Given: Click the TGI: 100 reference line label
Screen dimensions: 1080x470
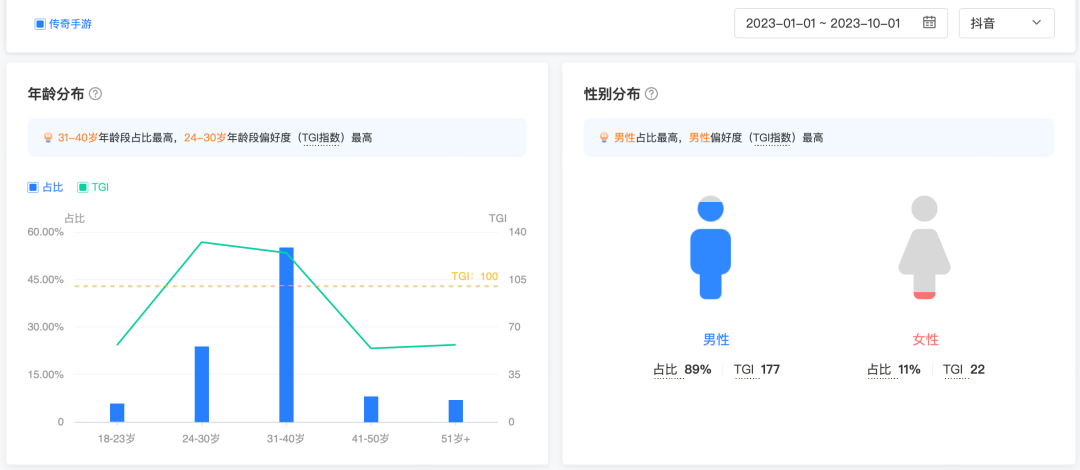Looking at the screenshot, I should (474, 276).
